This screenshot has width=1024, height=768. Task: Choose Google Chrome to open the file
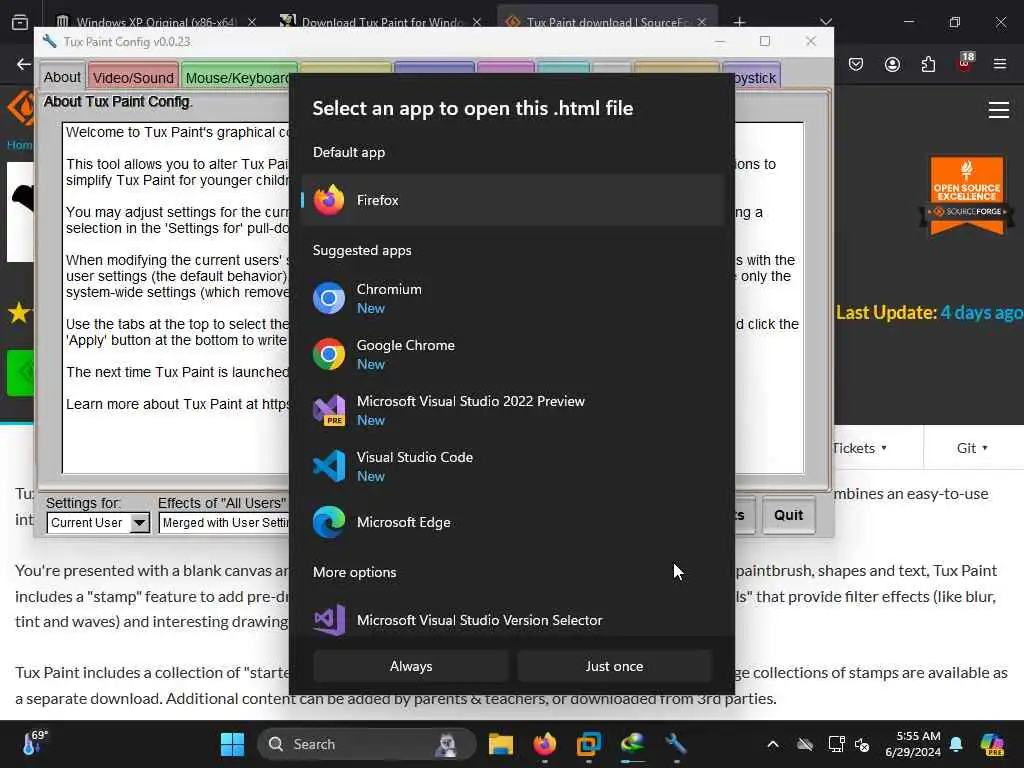pyautogui.click(x=513, y=355)
